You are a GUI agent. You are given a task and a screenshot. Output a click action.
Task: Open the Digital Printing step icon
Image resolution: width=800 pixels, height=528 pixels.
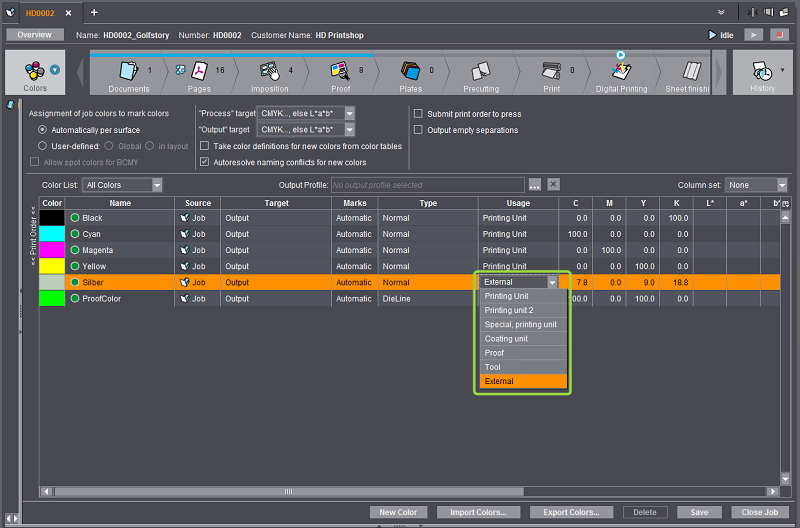621,71
